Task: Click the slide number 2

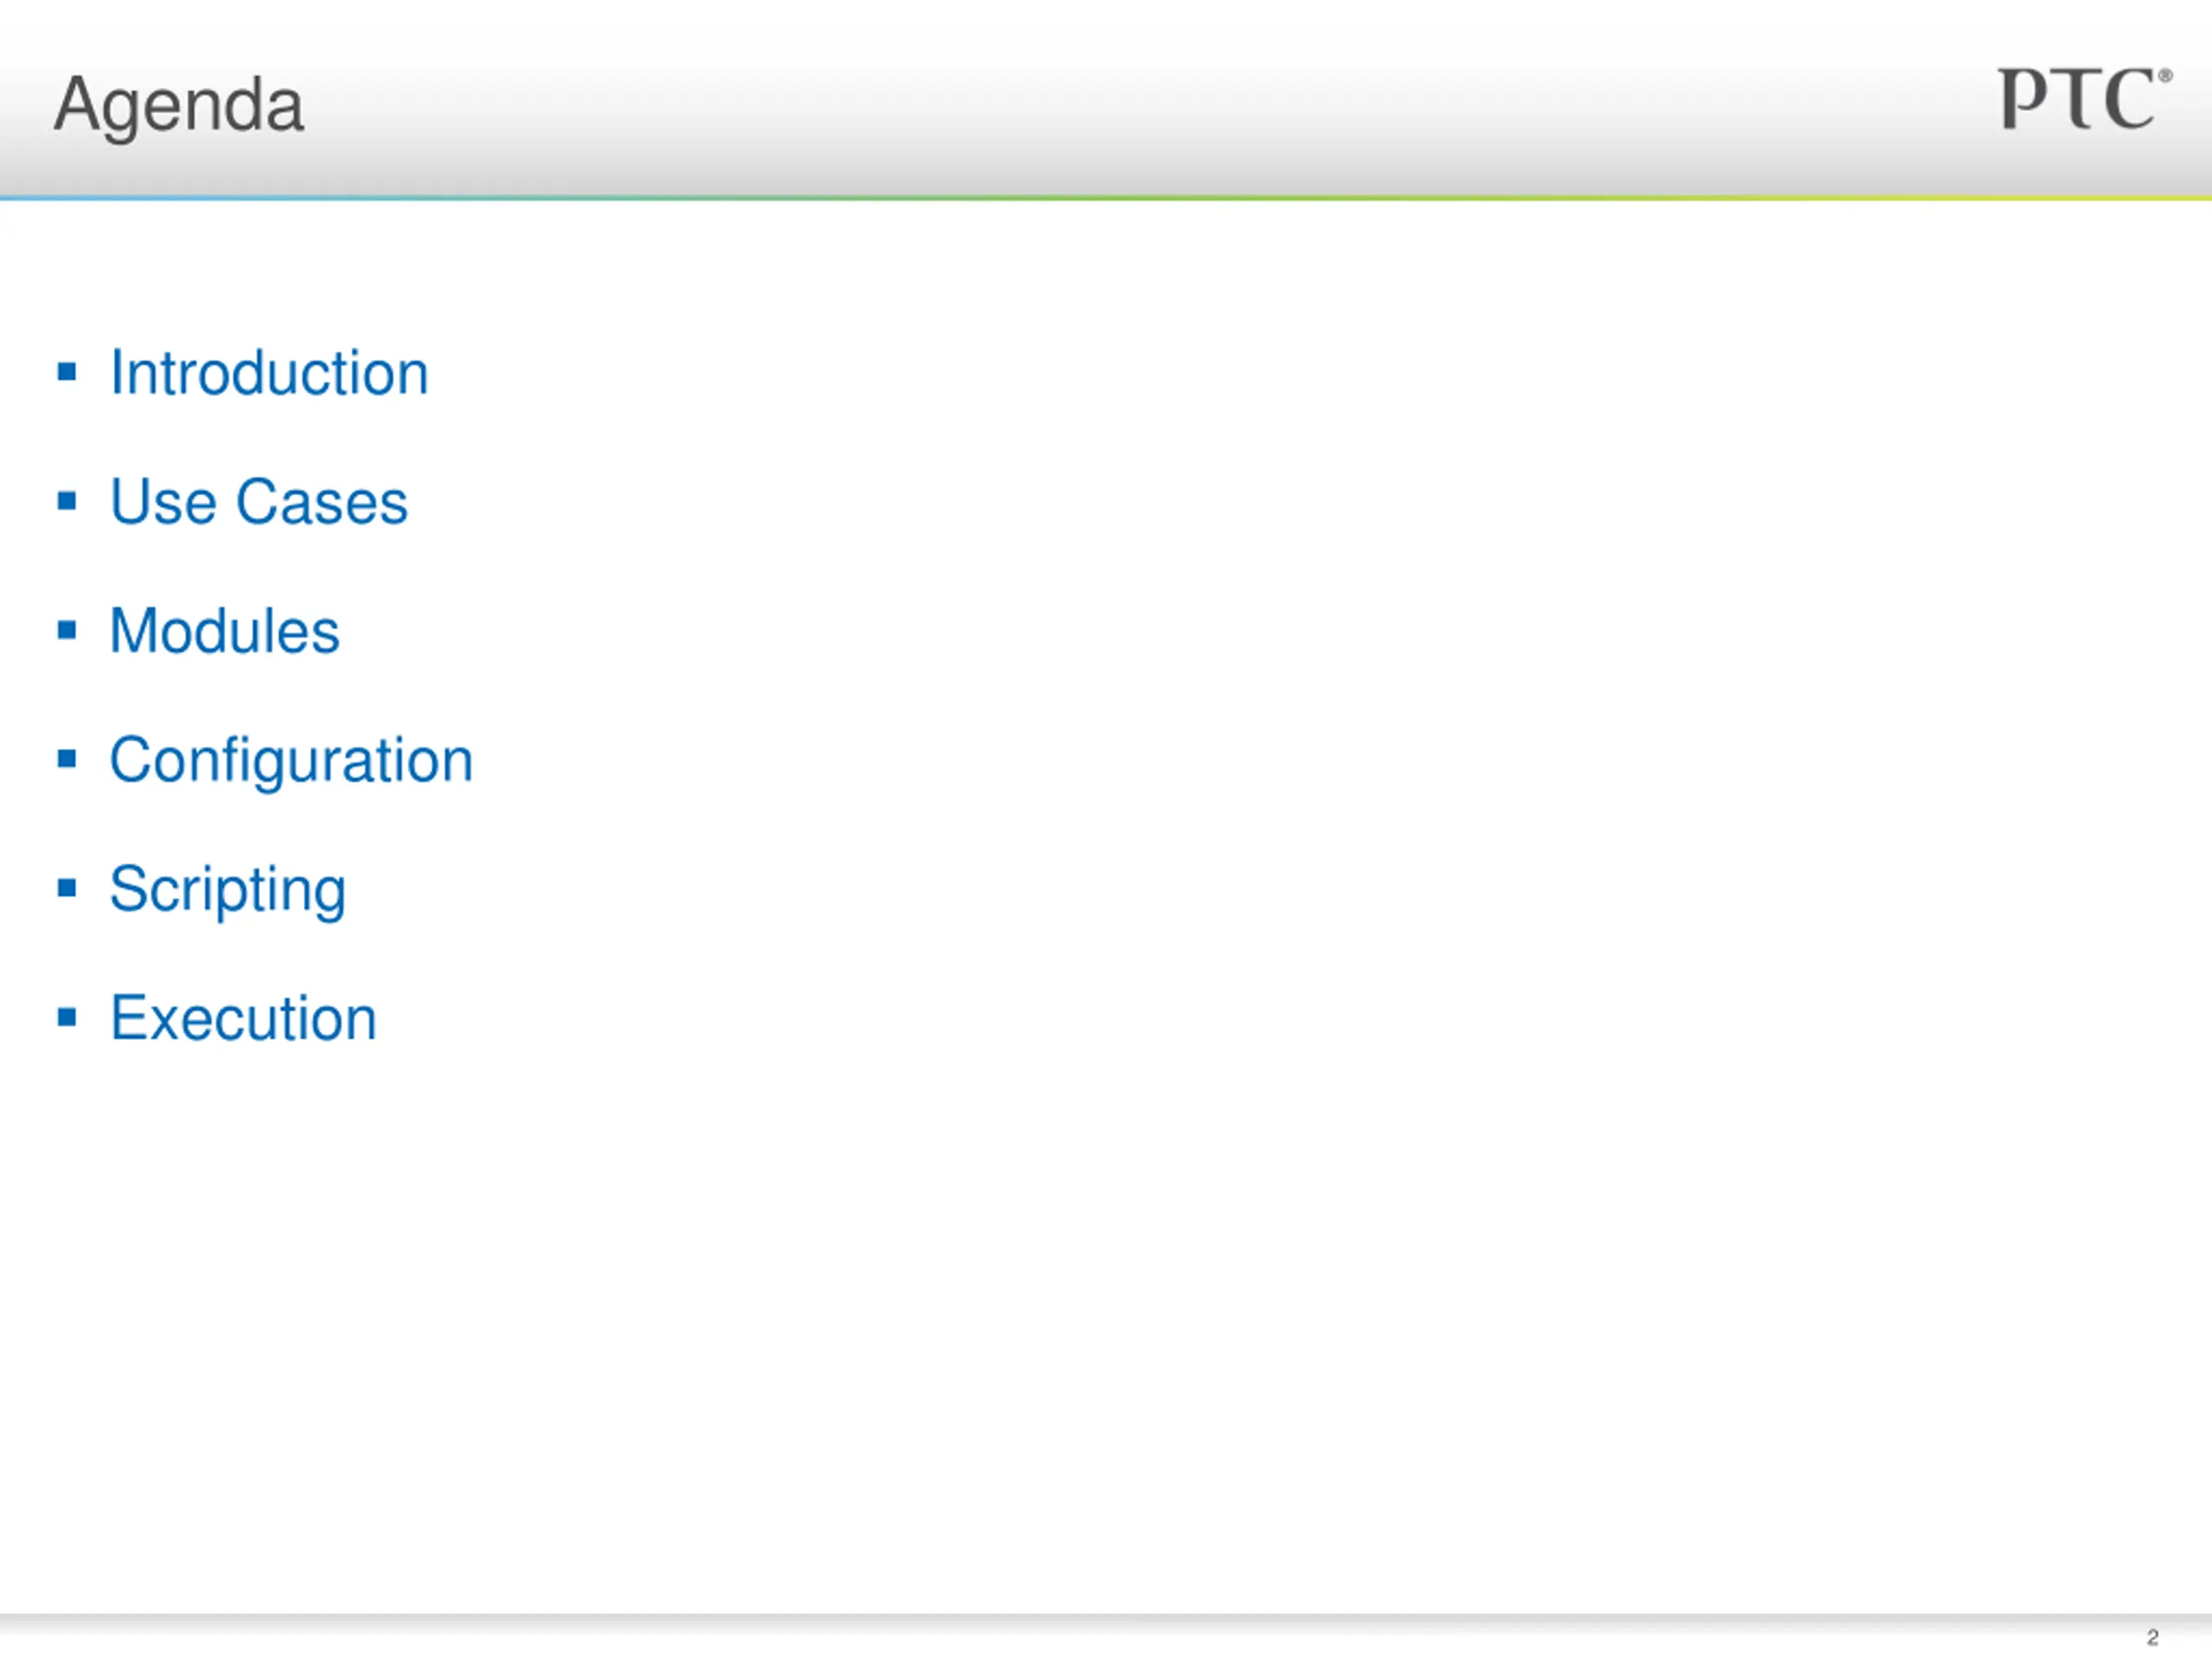Action: 2152,1638
